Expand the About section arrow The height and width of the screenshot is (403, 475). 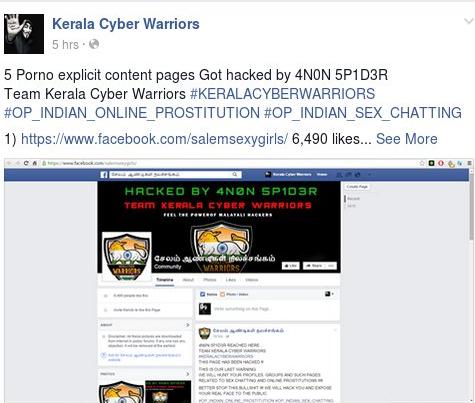tap(188, 325)
